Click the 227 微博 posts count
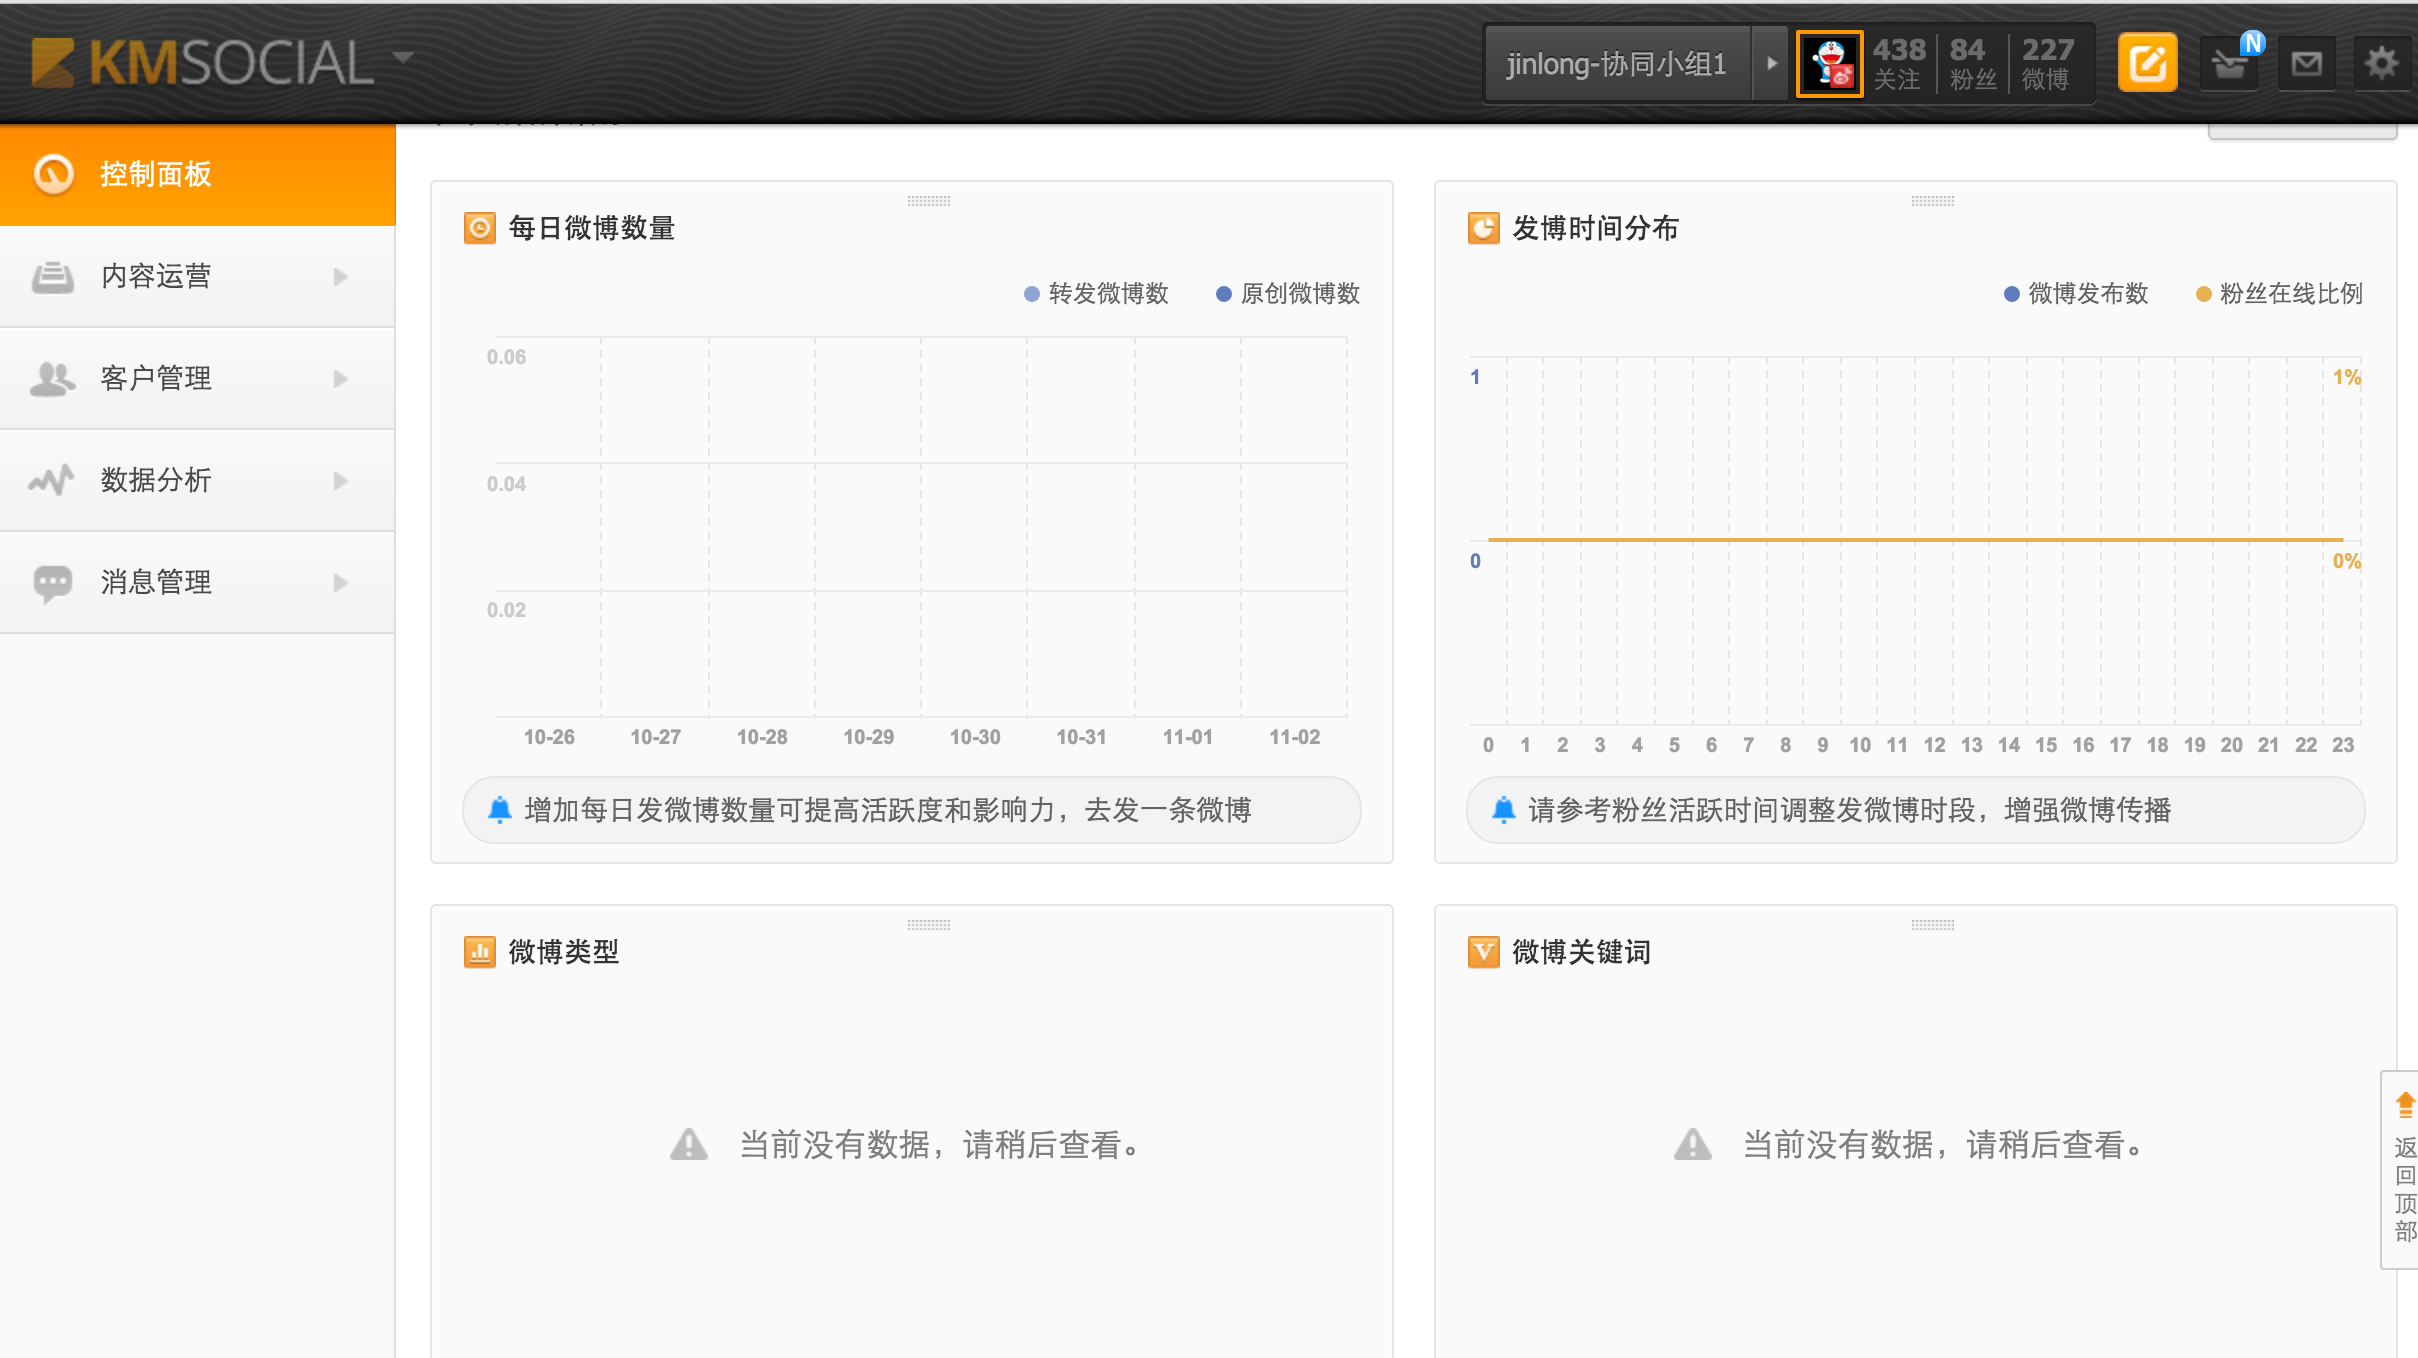This screenshot has height=1358, width=2418. click(x=2047, y=64)
